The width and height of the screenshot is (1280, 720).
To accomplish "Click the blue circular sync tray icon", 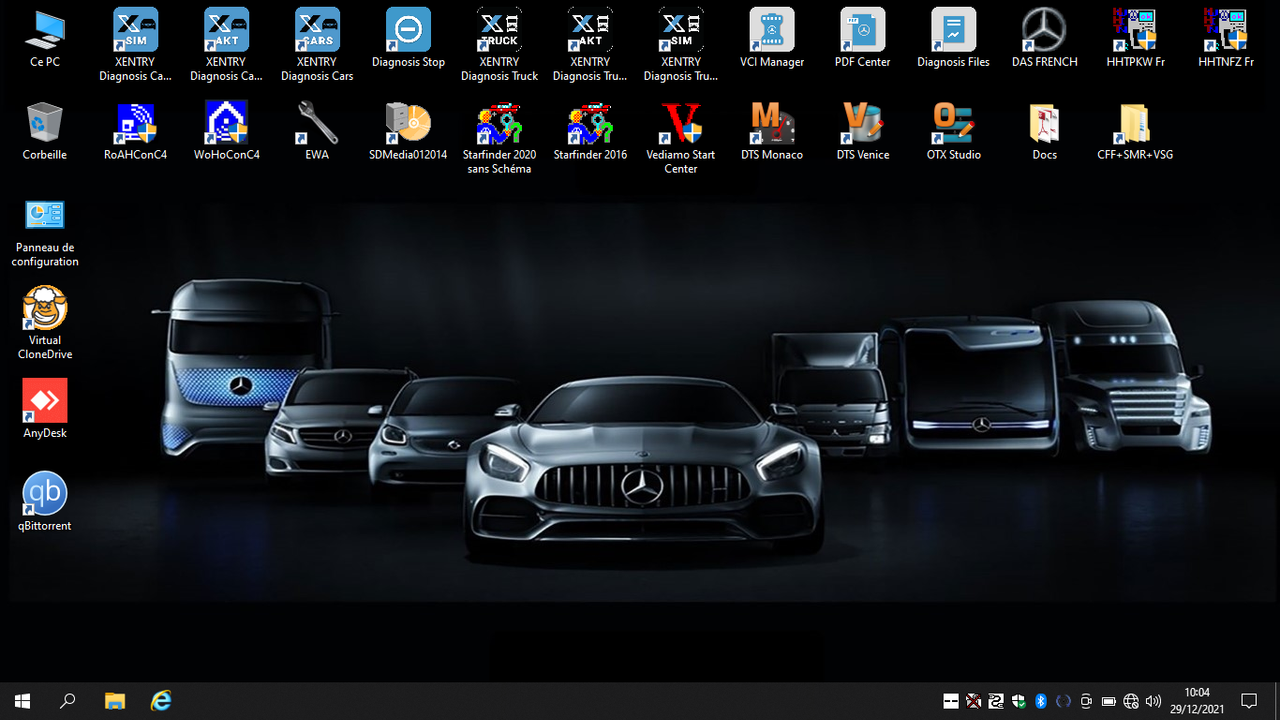I will (1063, 701).
